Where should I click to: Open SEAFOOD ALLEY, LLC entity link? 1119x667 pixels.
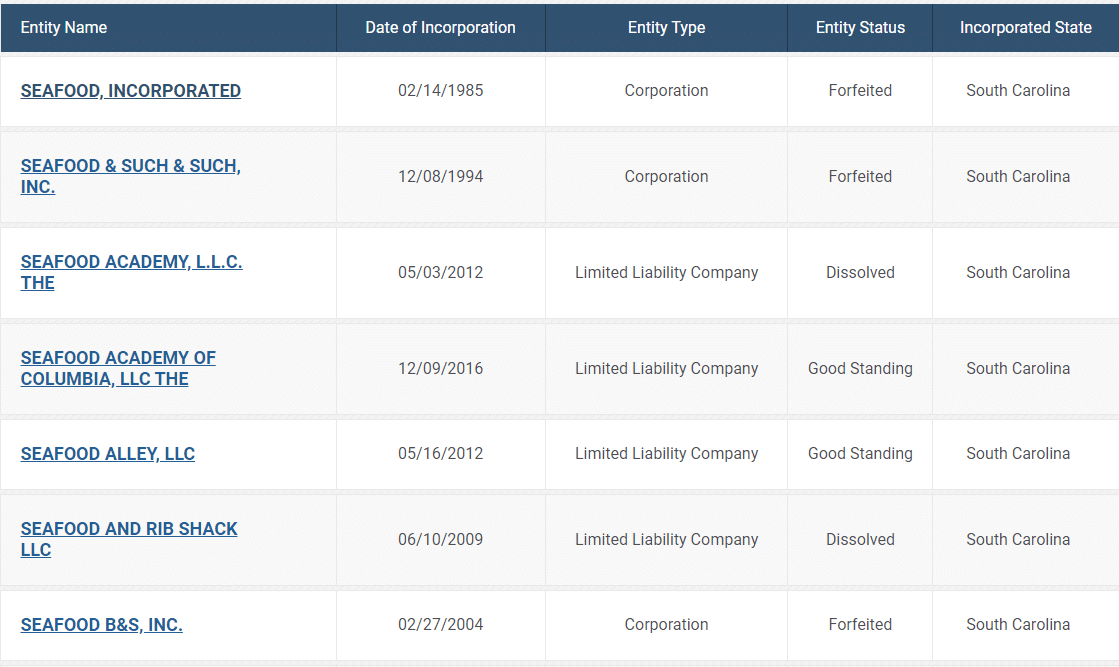tap(107, 454)
